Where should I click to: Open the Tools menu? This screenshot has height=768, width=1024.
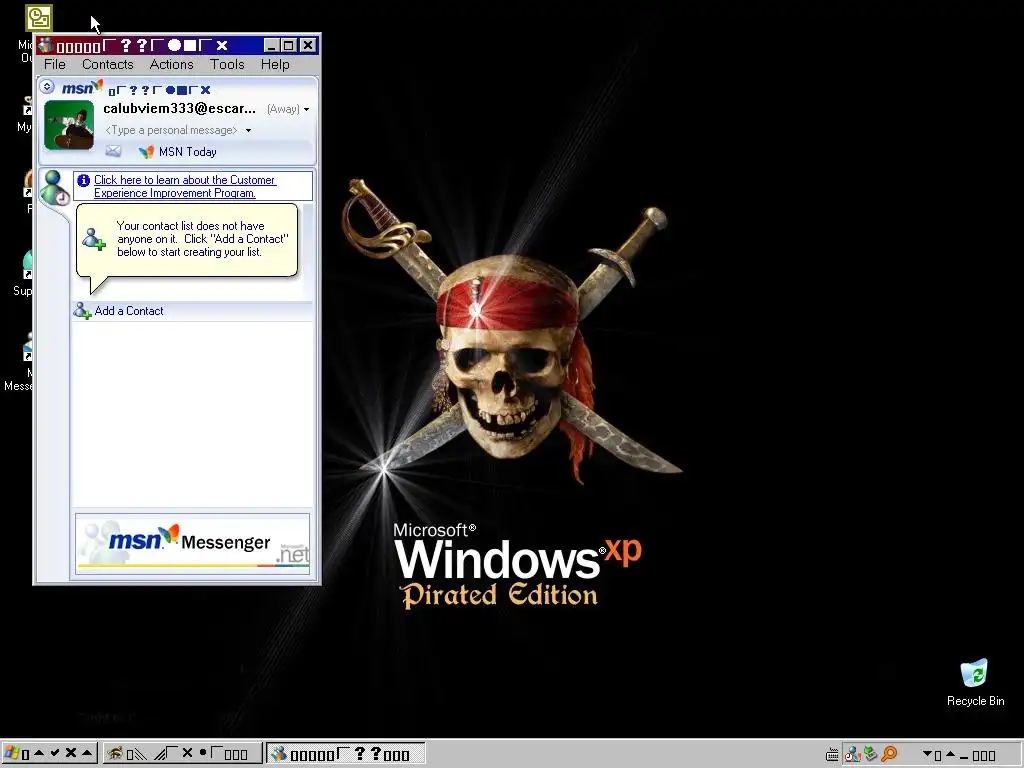(227, 64)
